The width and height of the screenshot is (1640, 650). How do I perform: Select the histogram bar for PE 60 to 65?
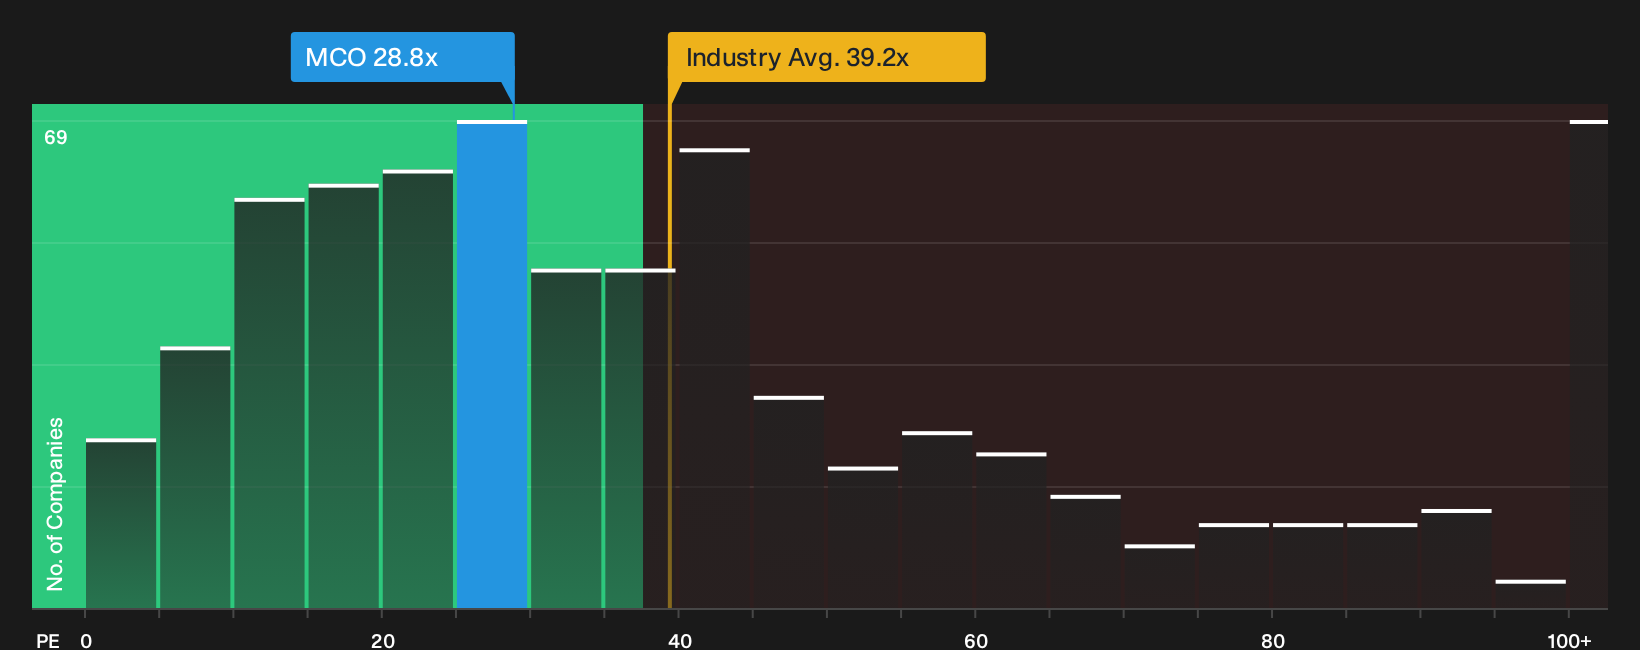(1011, 530)
